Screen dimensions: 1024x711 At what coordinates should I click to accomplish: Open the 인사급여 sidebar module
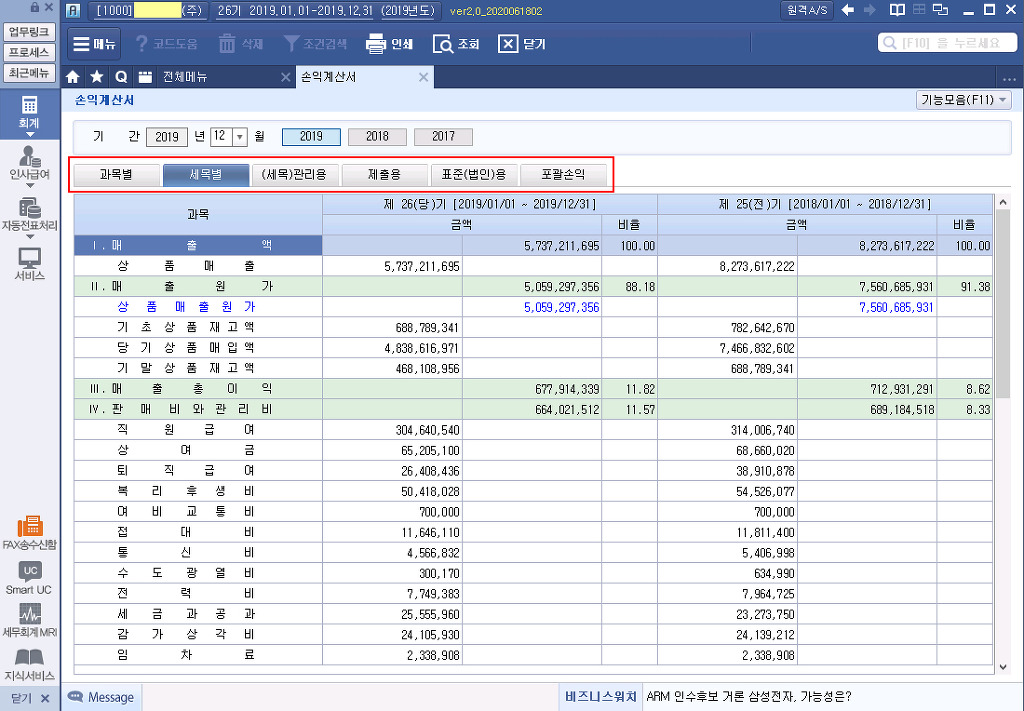(x=29, y=165)
